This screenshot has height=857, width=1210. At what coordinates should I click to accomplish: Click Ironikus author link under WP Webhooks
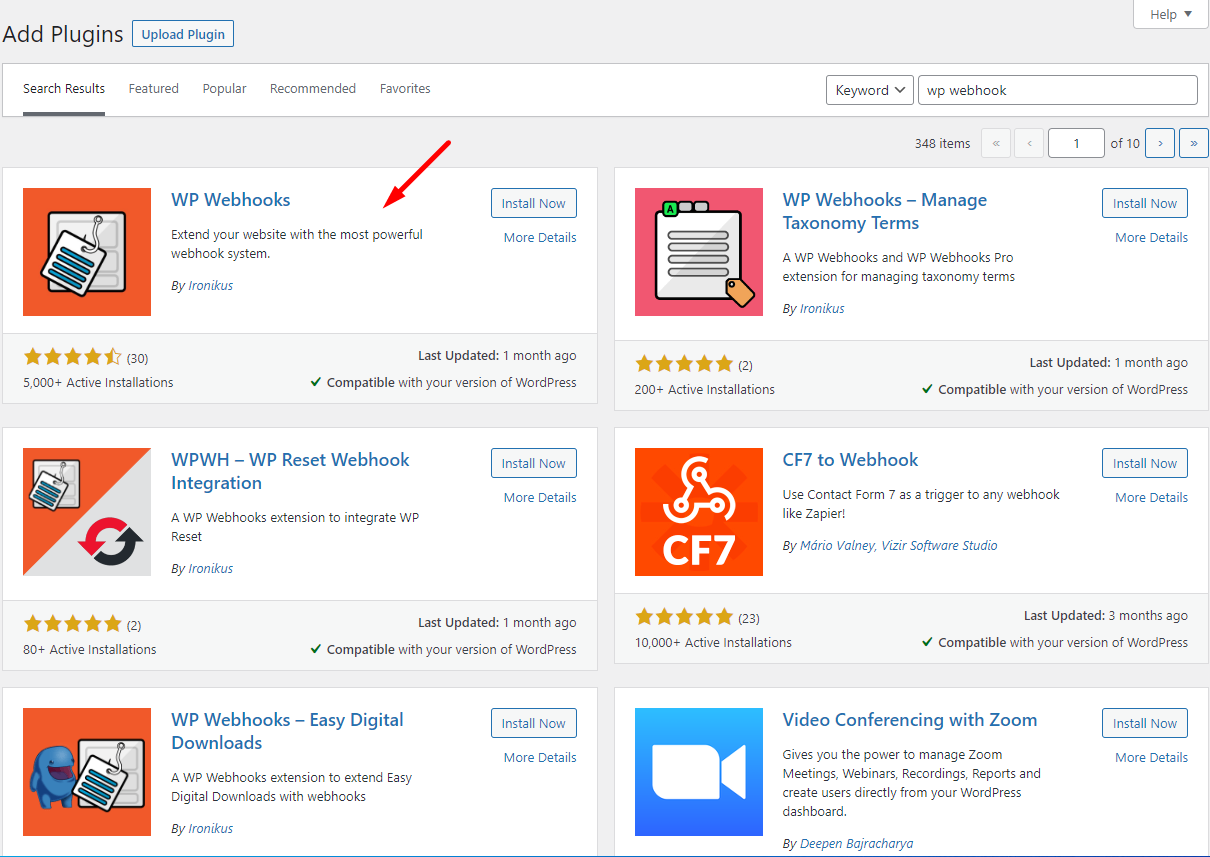coord(210,286)
